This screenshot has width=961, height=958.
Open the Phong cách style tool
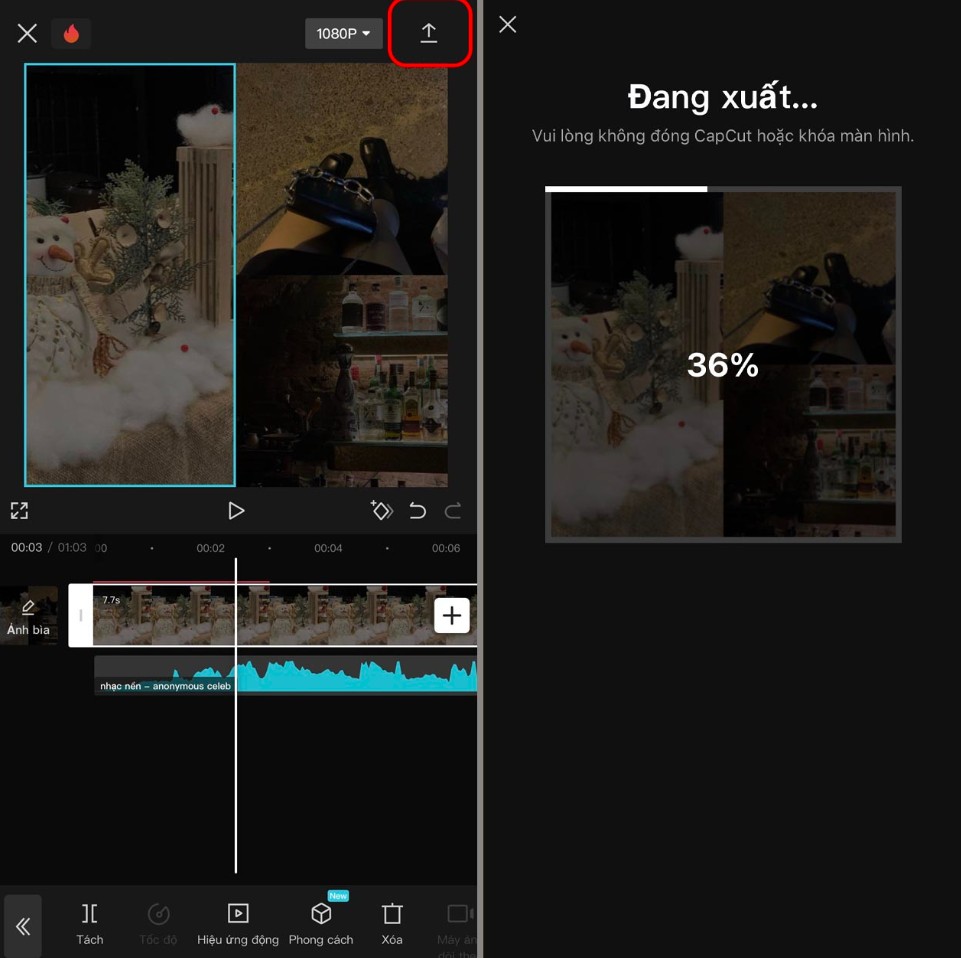point(321,924)
